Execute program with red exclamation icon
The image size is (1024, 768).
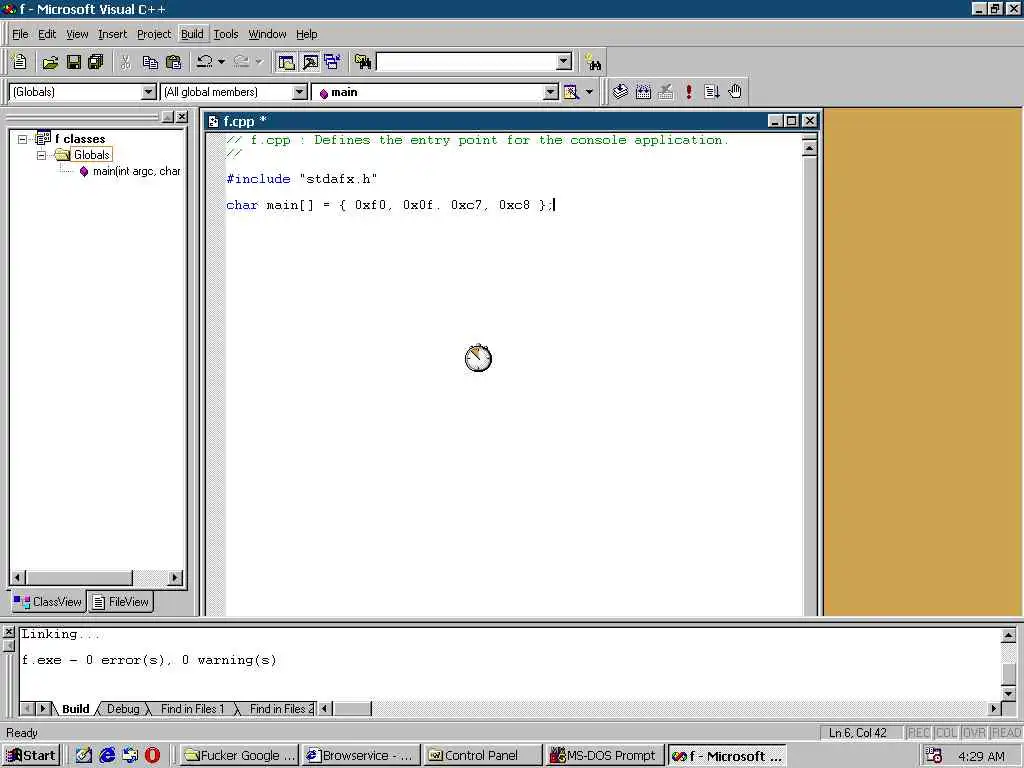(x=689, y=92)
